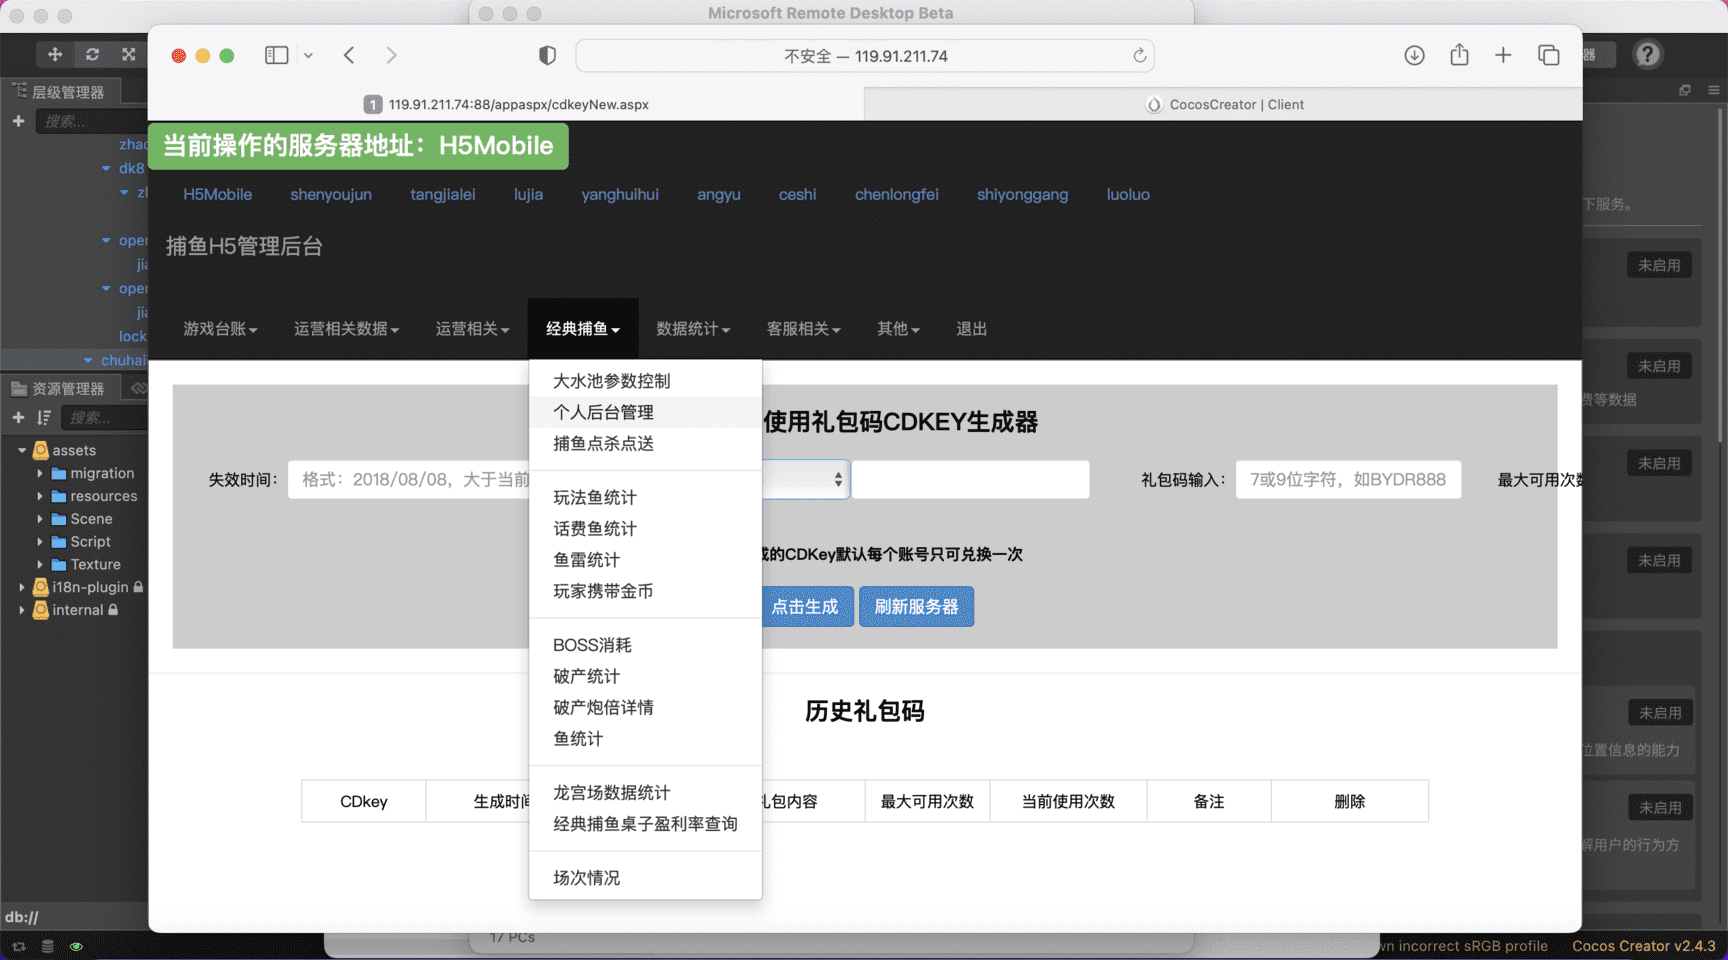Click the Share icon in Safari toolbar
The width and height of the screenshot is (1728, 960).
click(x=1459, y=55)
